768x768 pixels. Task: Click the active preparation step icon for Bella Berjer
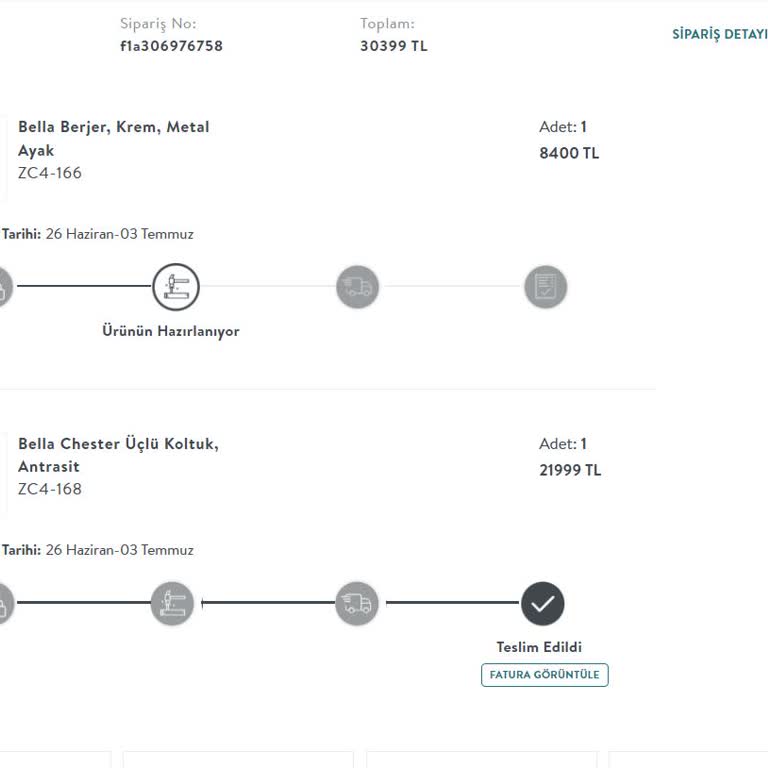[176, 287]
